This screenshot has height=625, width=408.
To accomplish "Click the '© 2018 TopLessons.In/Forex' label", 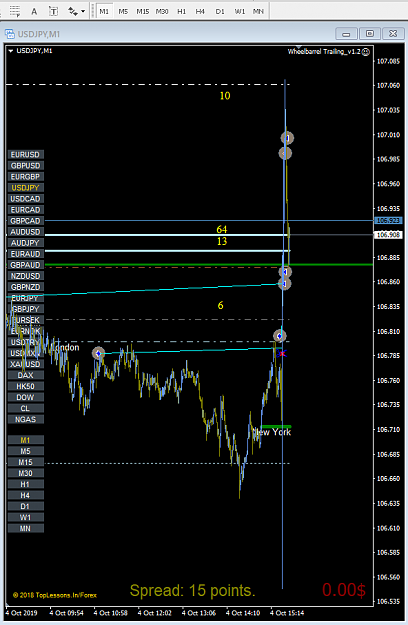I will point(55,595).
